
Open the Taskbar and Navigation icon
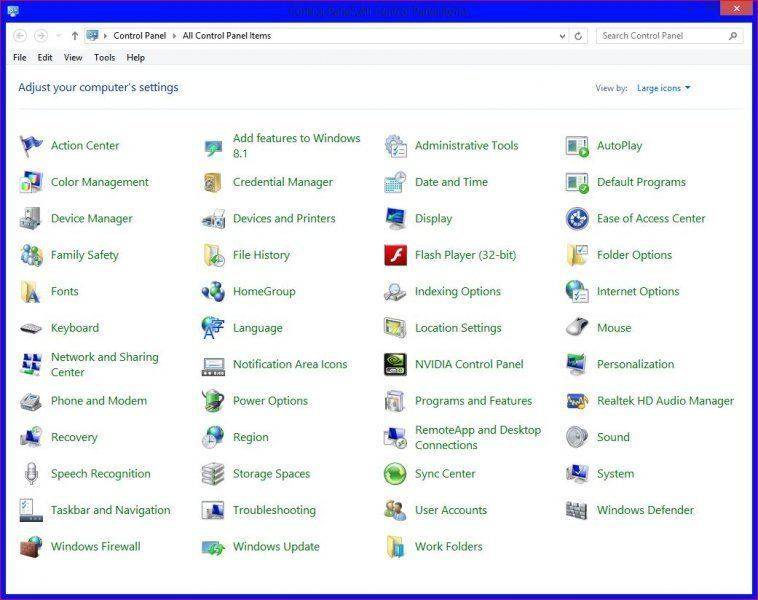click(x=31, y=510)
